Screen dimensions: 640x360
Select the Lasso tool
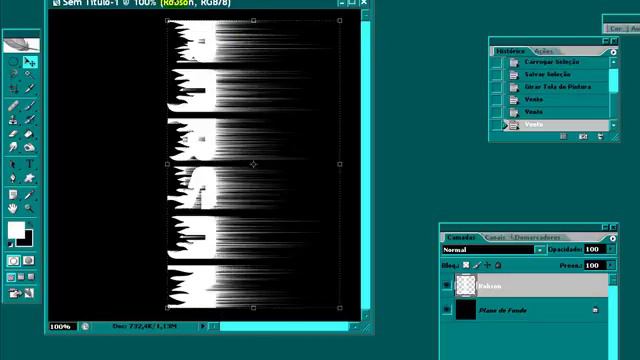[13, 74]
